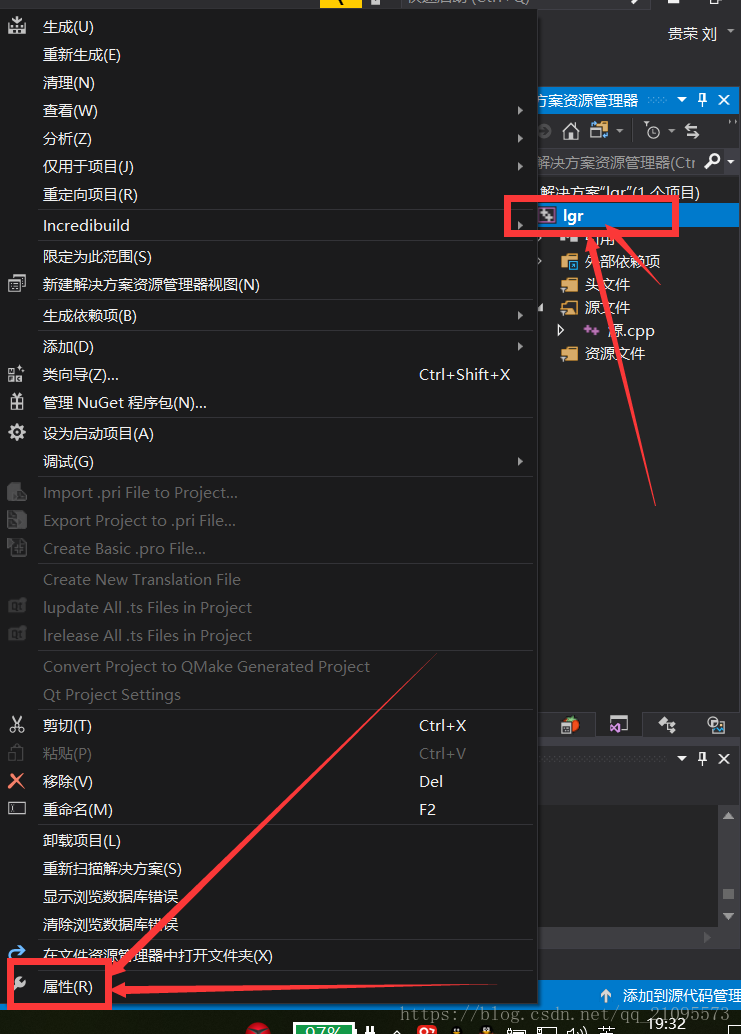Open window position dropdown of lower panel
This screenshot has width=741, height=1034.
click(682, 758)
